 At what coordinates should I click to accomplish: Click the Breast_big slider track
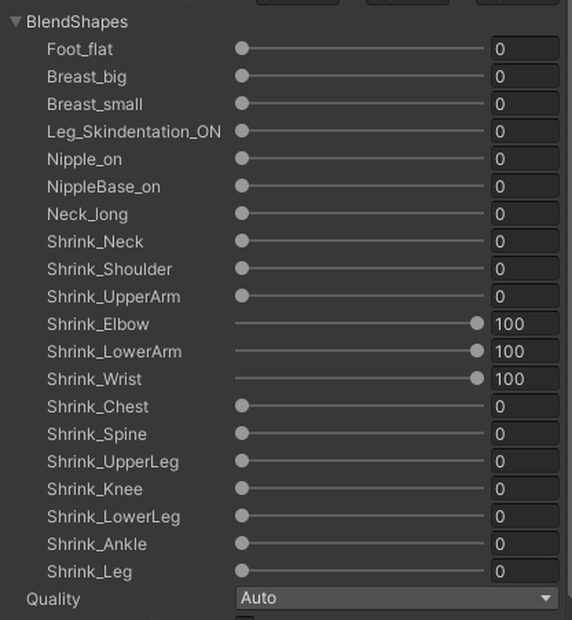pyautogui.click(x=359, y=76)
